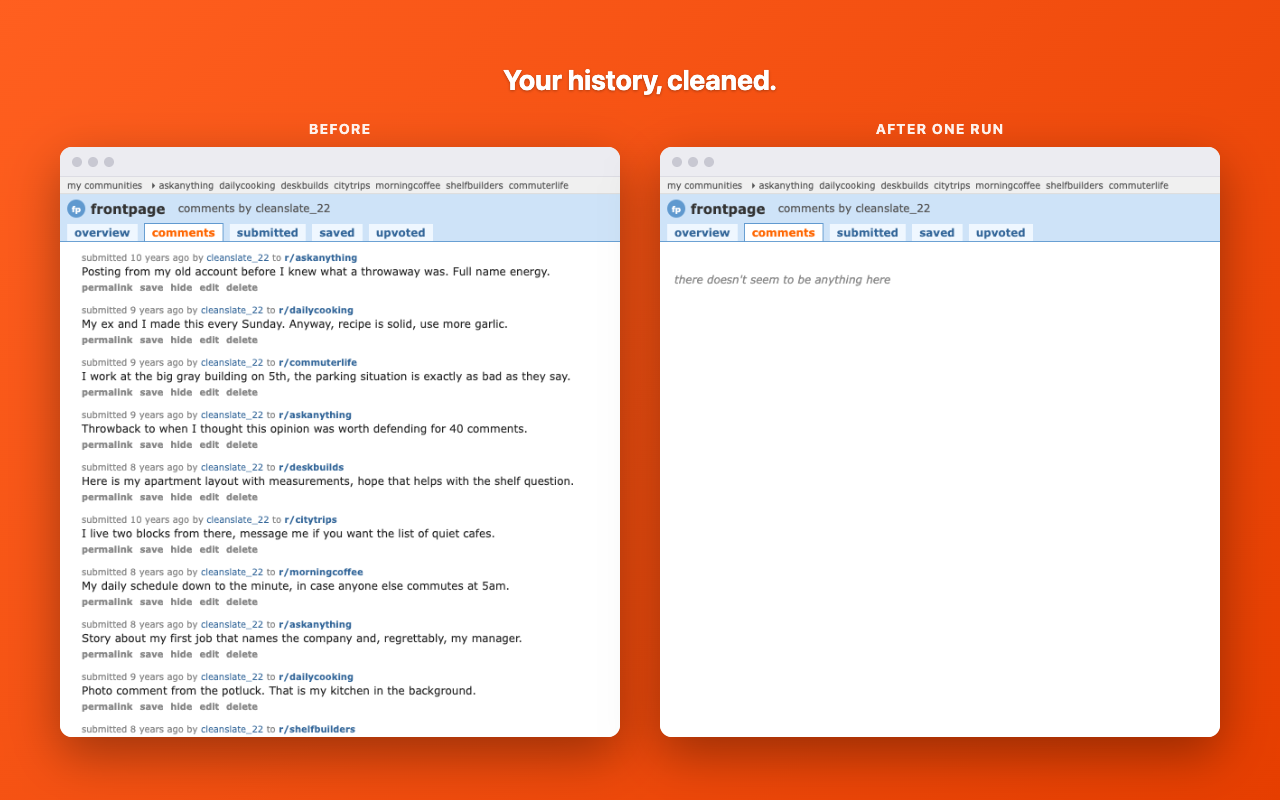Open r/deskbuilds link on apartment layout comment
The image size is (1280, 800).
tap(311, 467)
